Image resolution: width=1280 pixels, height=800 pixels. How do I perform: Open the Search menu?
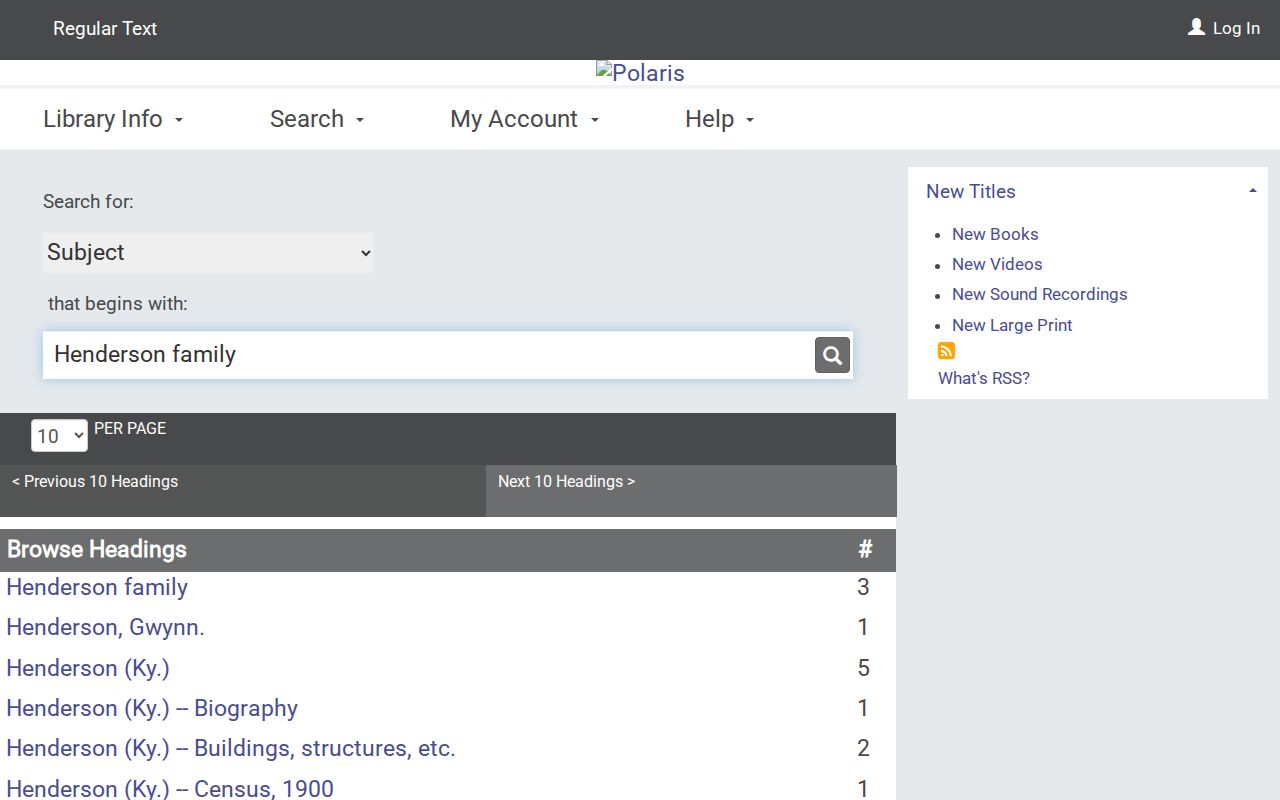[x=317, y=119]
